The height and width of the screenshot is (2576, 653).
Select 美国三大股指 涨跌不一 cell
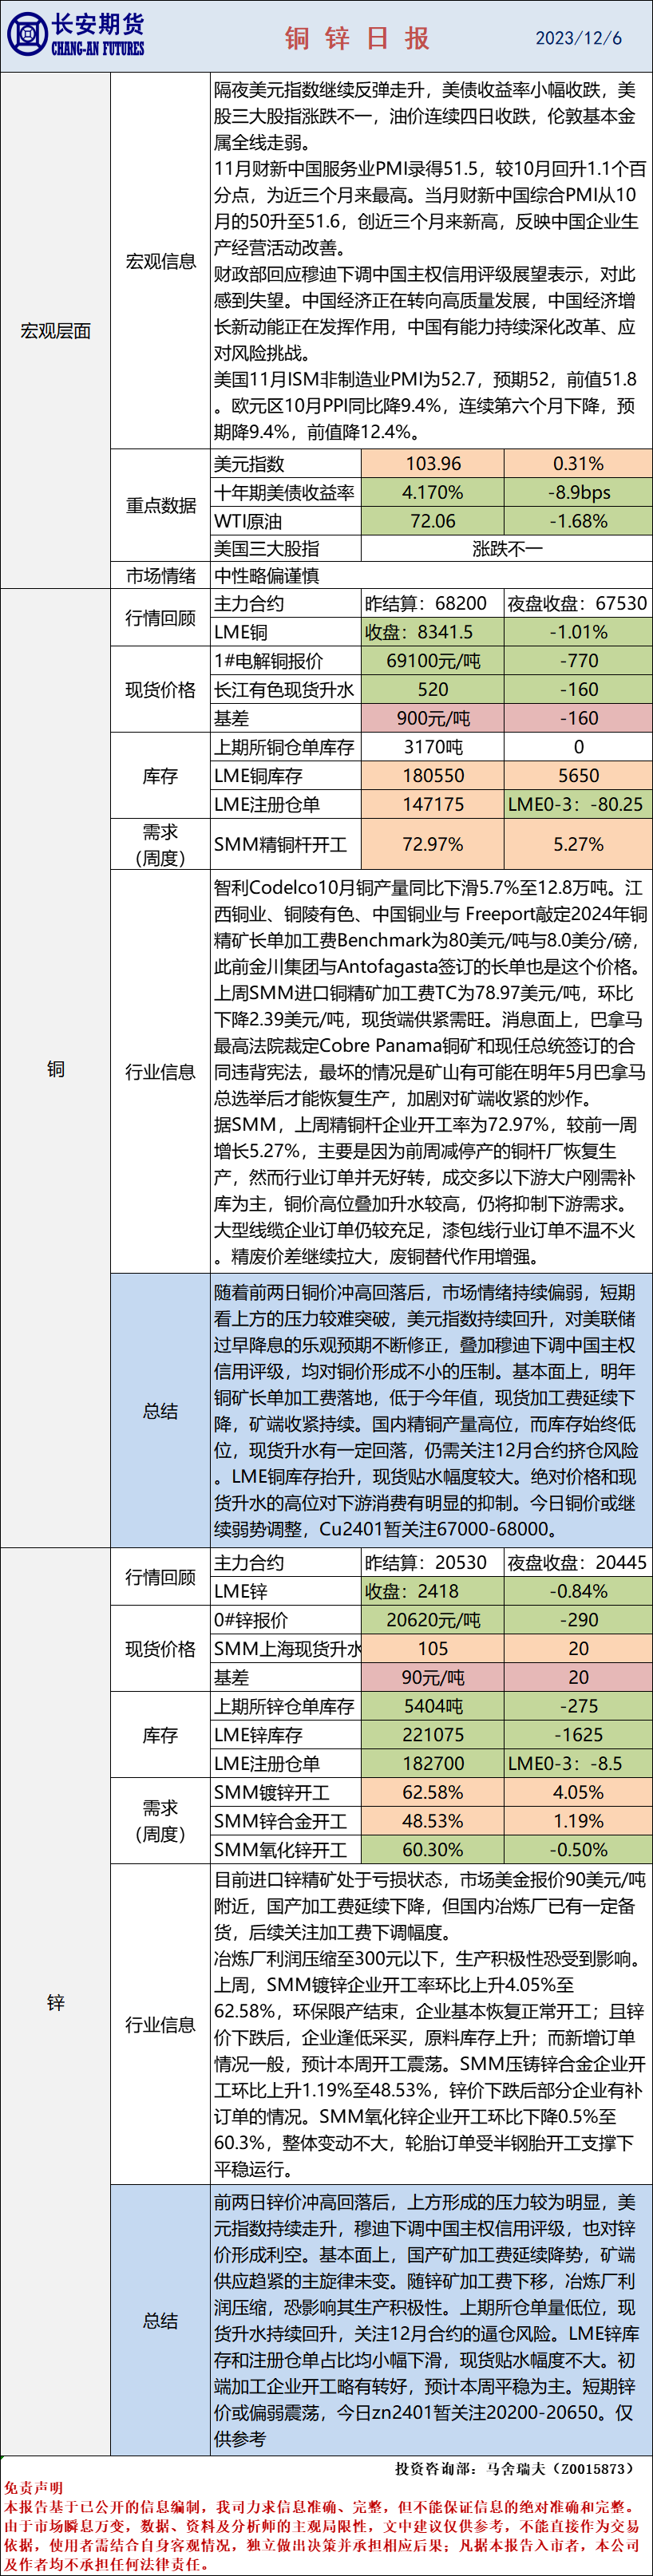(506, 548)
